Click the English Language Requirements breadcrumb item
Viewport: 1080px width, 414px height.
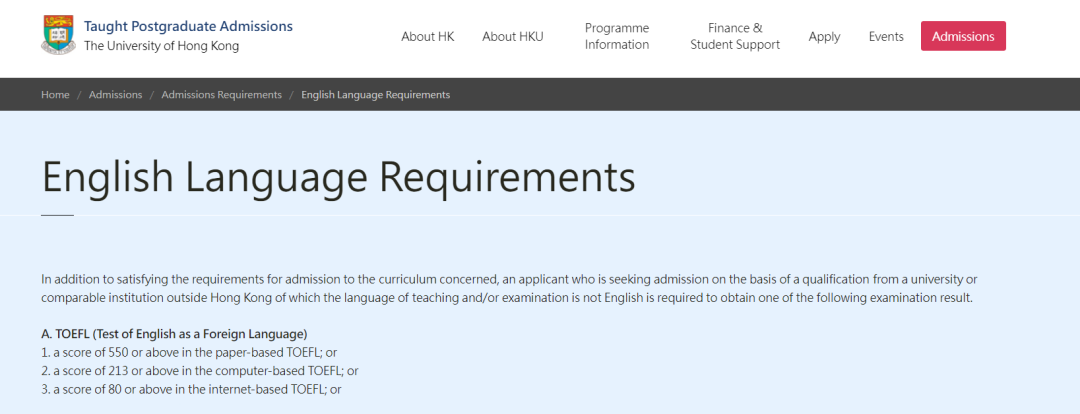(x=375, y=94)
